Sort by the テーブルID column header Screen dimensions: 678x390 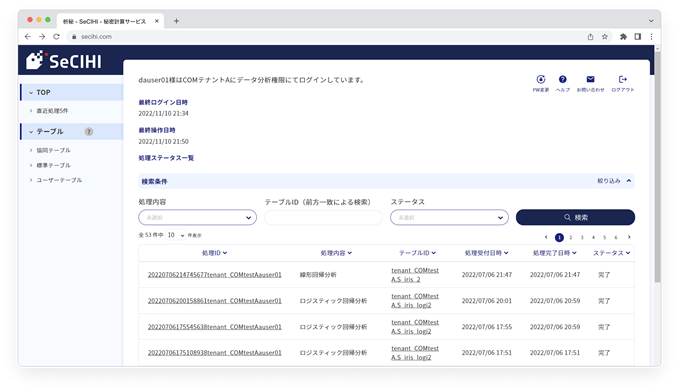pos(417,253)
